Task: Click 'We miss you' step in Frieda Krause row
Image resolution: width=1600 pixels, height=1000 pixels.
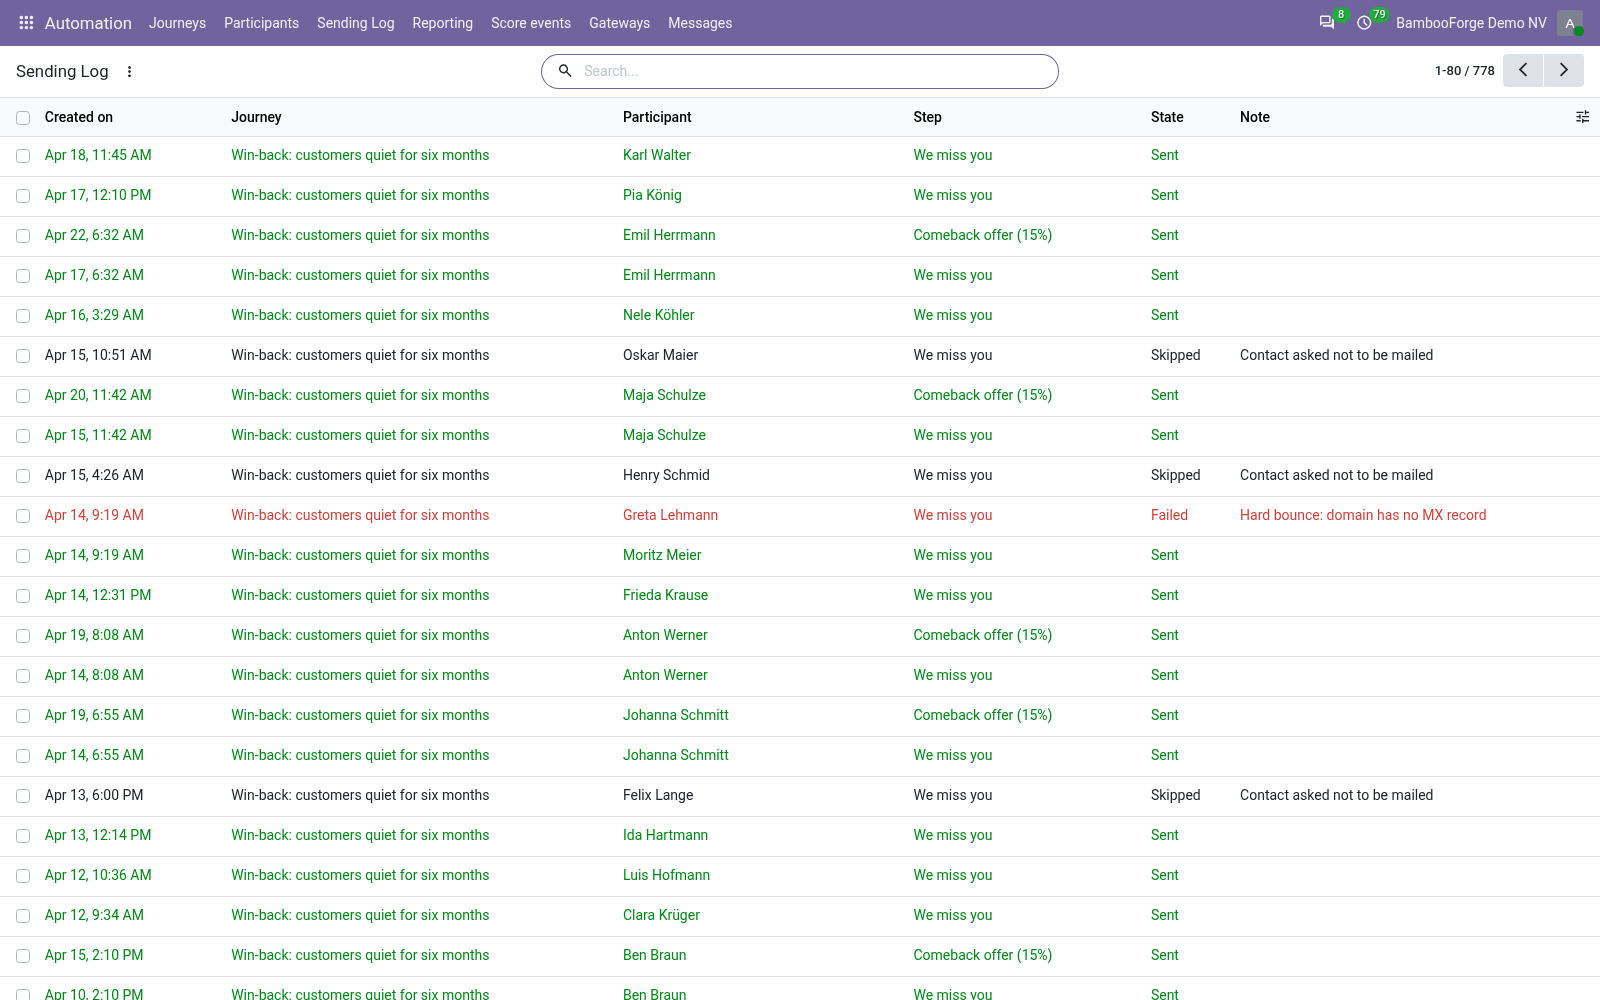Action: coord(952,595)
